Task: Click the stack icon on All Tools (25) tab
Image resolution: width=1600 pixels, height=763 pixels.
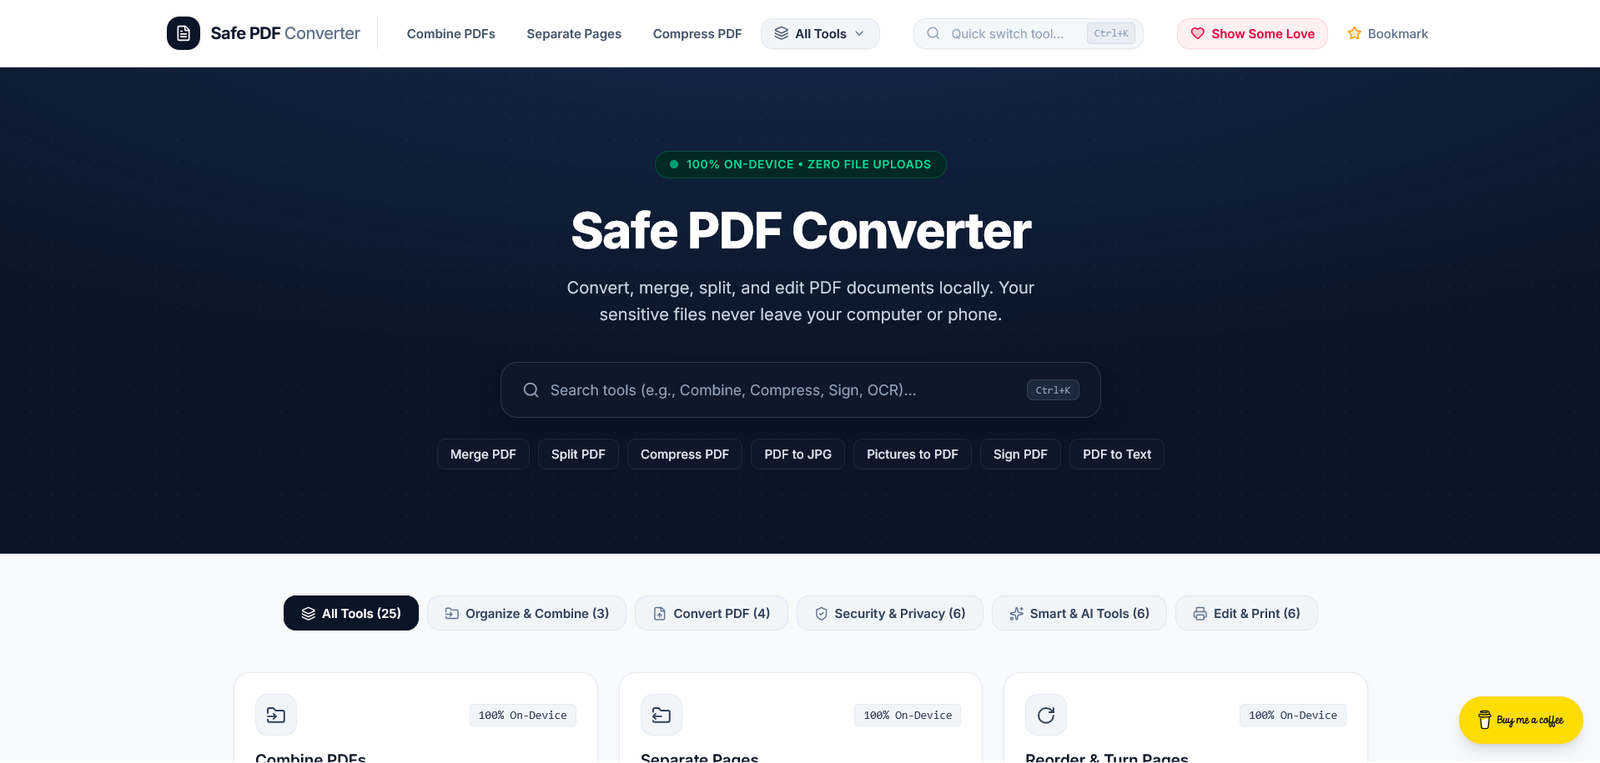Action: point(308,613)
